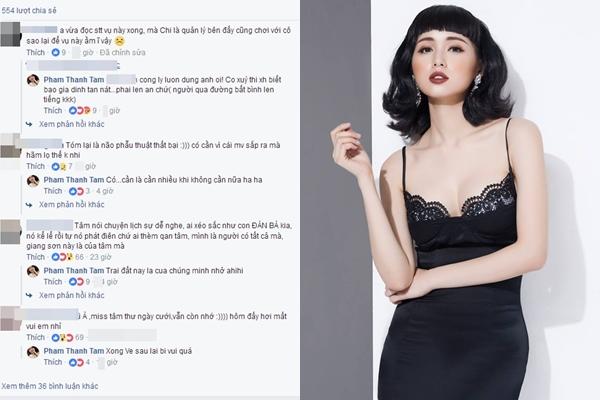The width and height of the screenshot is (600, 400).
Task: Open reactions on Pham Thanh Tam's 'cong ly' reply
Action: [x=80, y=111]
